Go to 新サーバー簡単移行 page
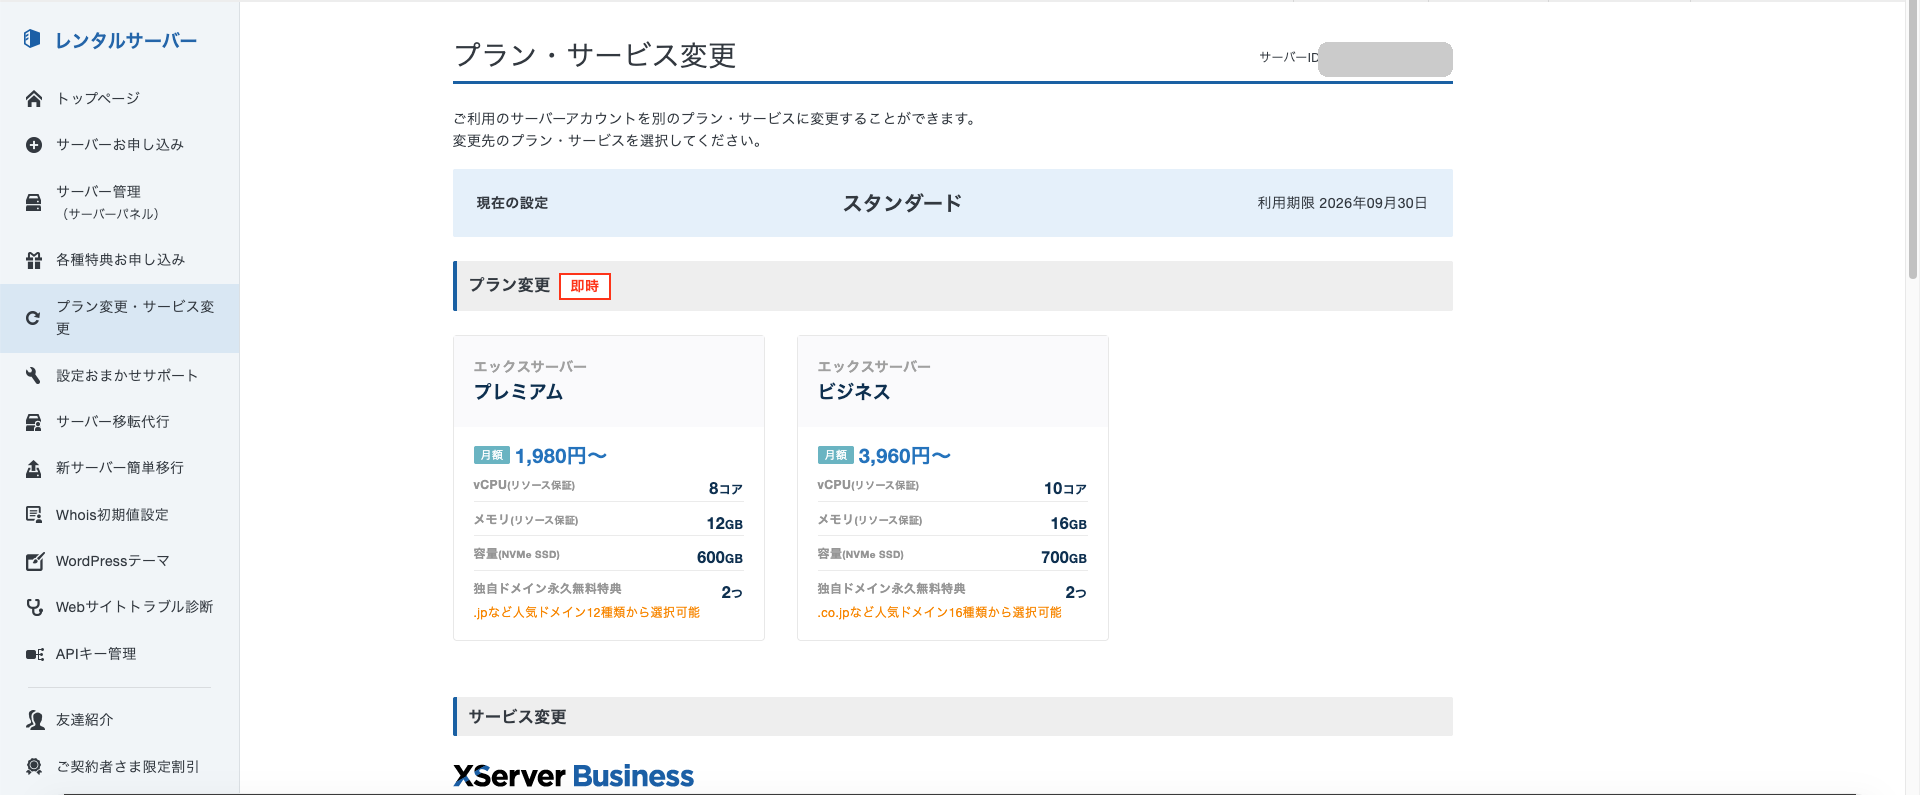Viewport: 1920px width, 795px height. click(x=120, y=468)
